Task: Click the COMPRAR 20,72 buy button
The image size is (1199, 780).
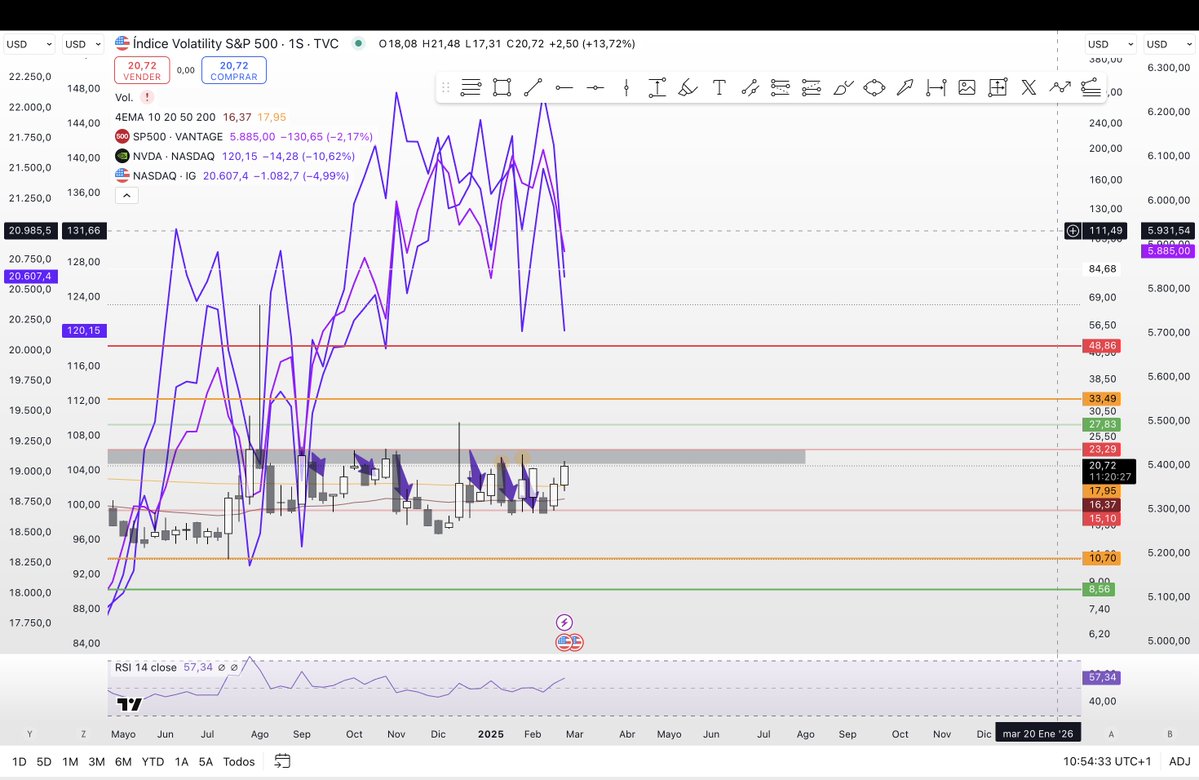Action: tap(234, 70)
